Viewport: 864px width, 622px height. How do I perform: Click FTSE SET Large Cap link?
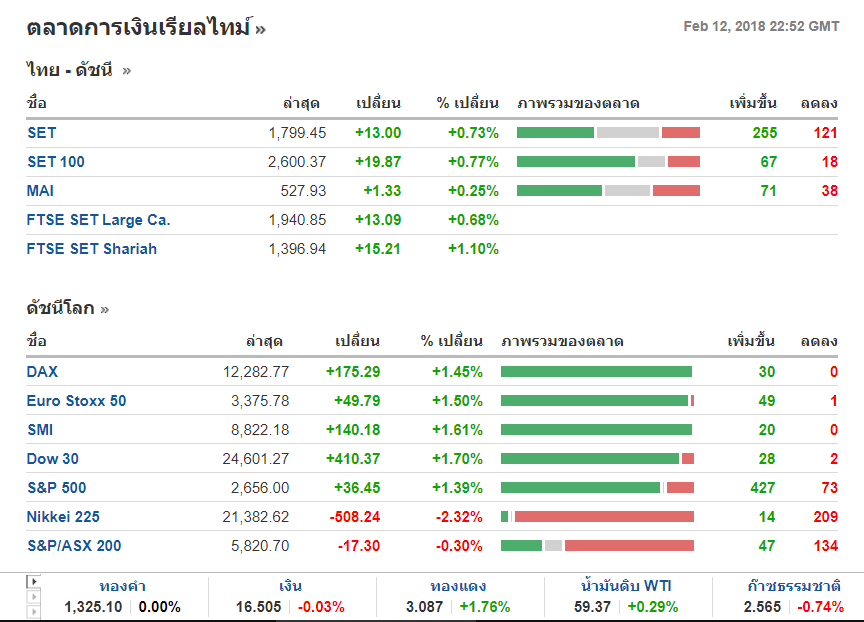coord(98,220)
